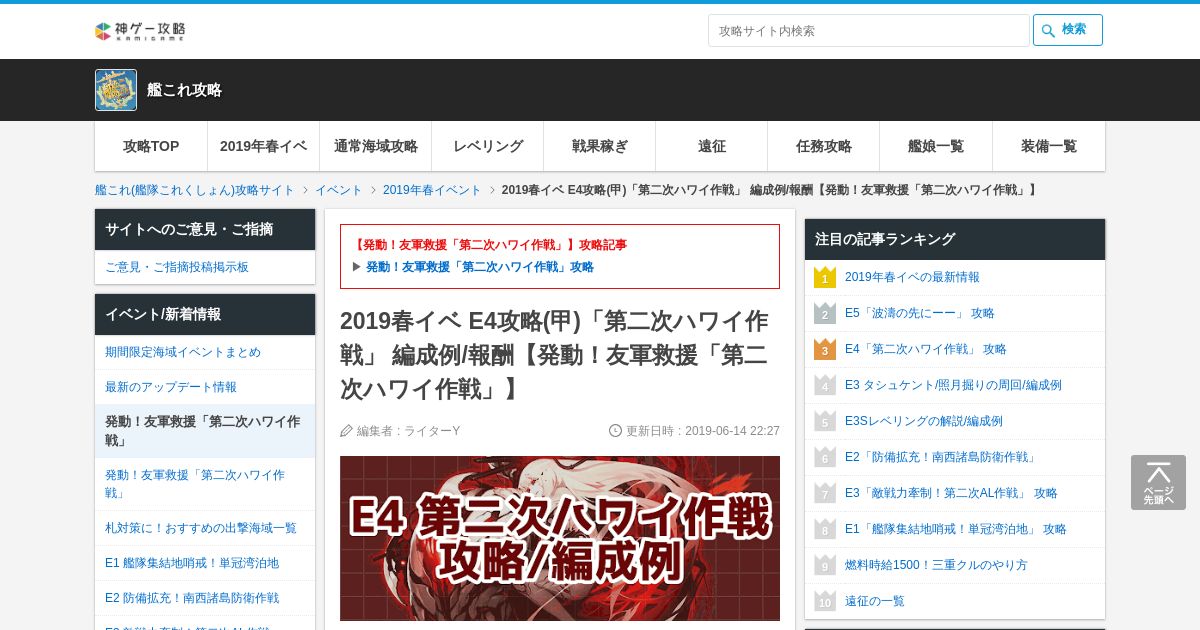Open ranking link E3Sレベリングの解説/編成例
Viewport: 1200px width, 630px height.
pos(924,421)
